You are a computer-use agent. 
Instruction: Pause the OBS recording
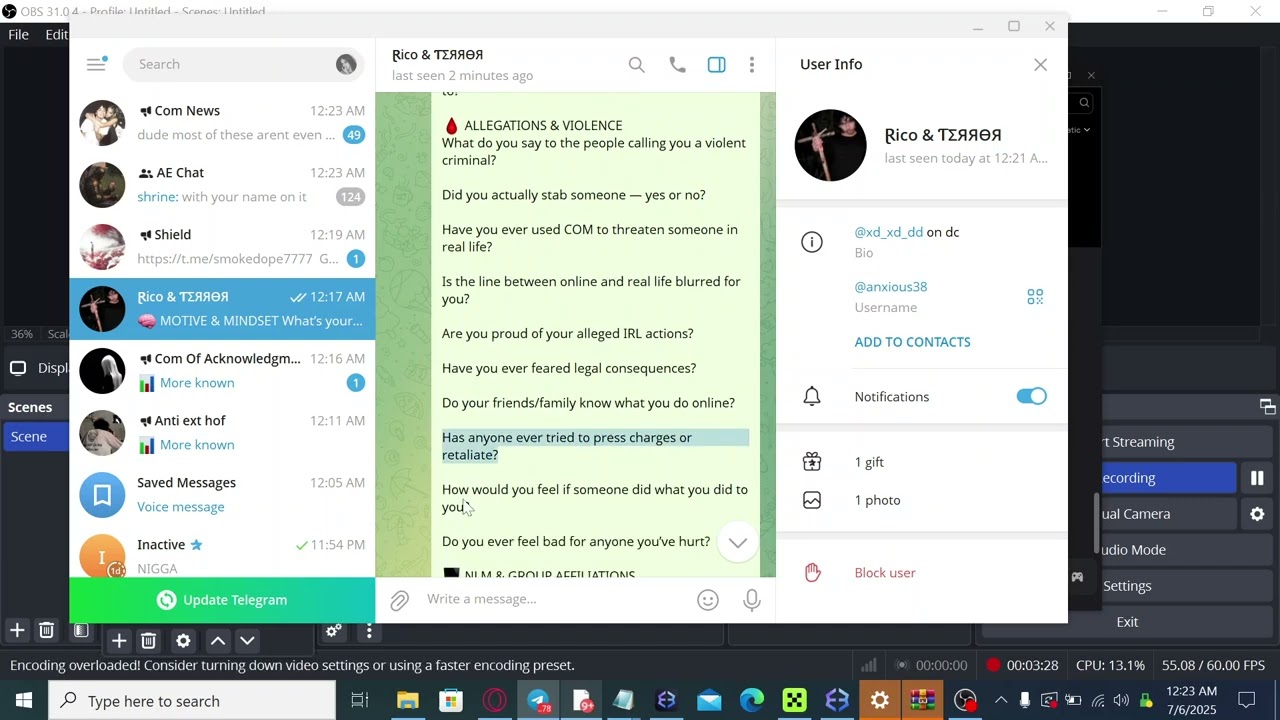tap(1257, 478)
